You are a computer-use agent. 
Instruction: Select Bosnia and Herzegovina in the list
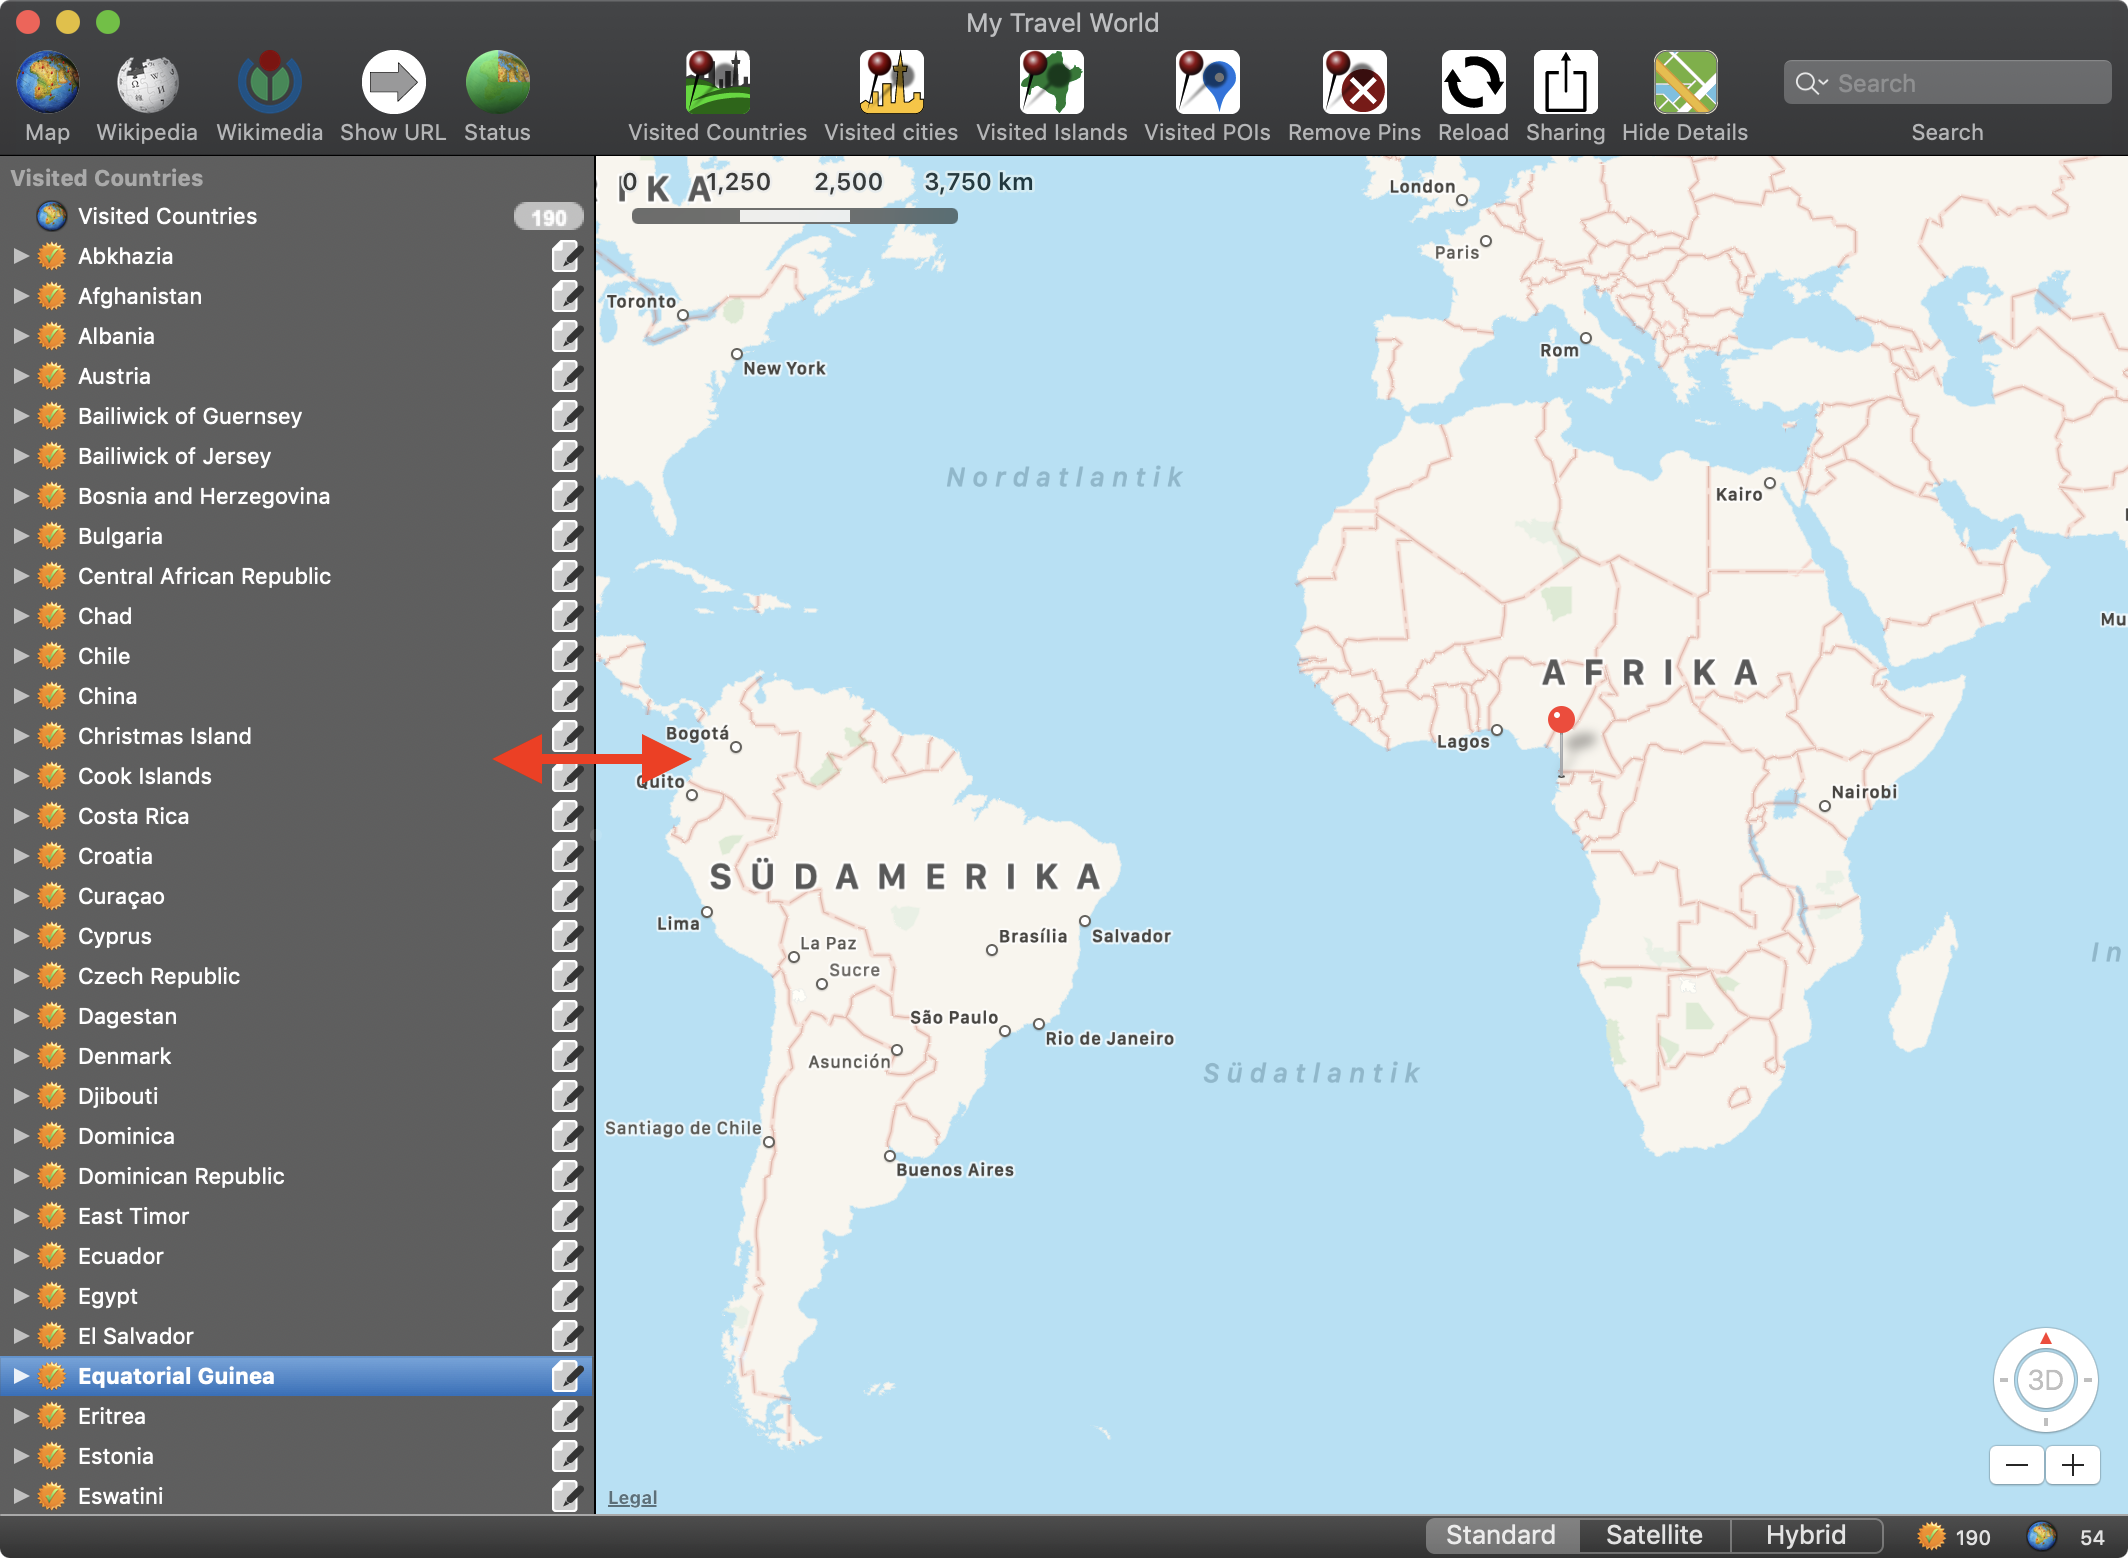tap(297, 496)
